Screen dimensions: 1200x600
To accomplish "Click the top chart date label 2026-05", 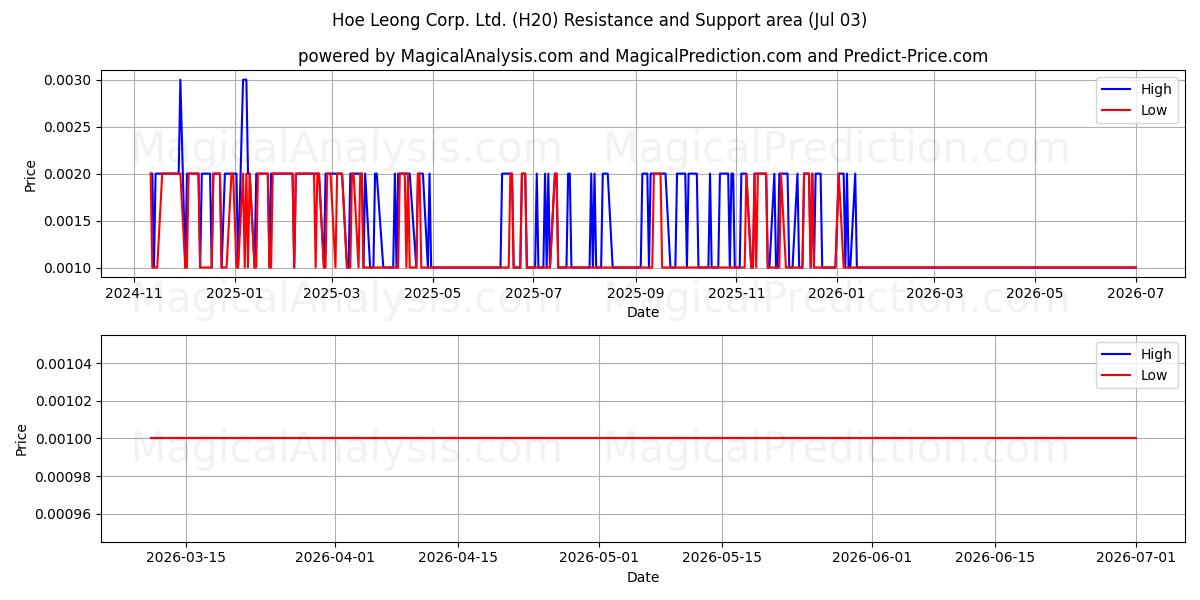I will tap(1034, 293).
